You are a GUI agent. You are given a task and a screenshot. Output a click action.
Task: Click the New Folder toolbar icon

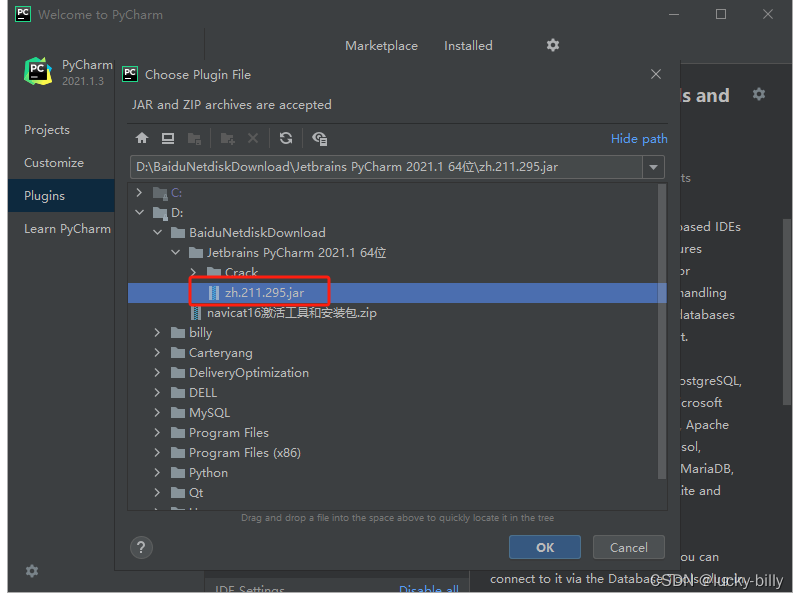pyautogui.click(x=227, y=138)
